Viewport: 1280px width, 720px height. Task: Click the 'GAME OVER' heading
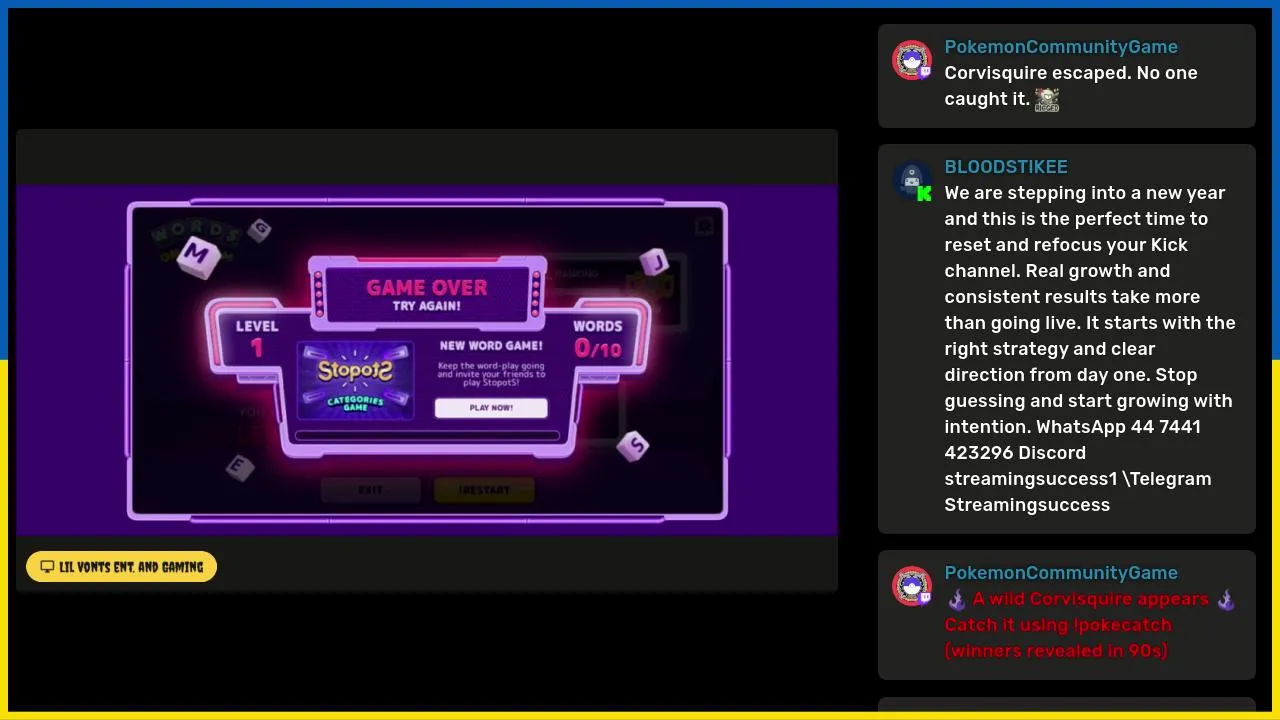pos(427,287)
